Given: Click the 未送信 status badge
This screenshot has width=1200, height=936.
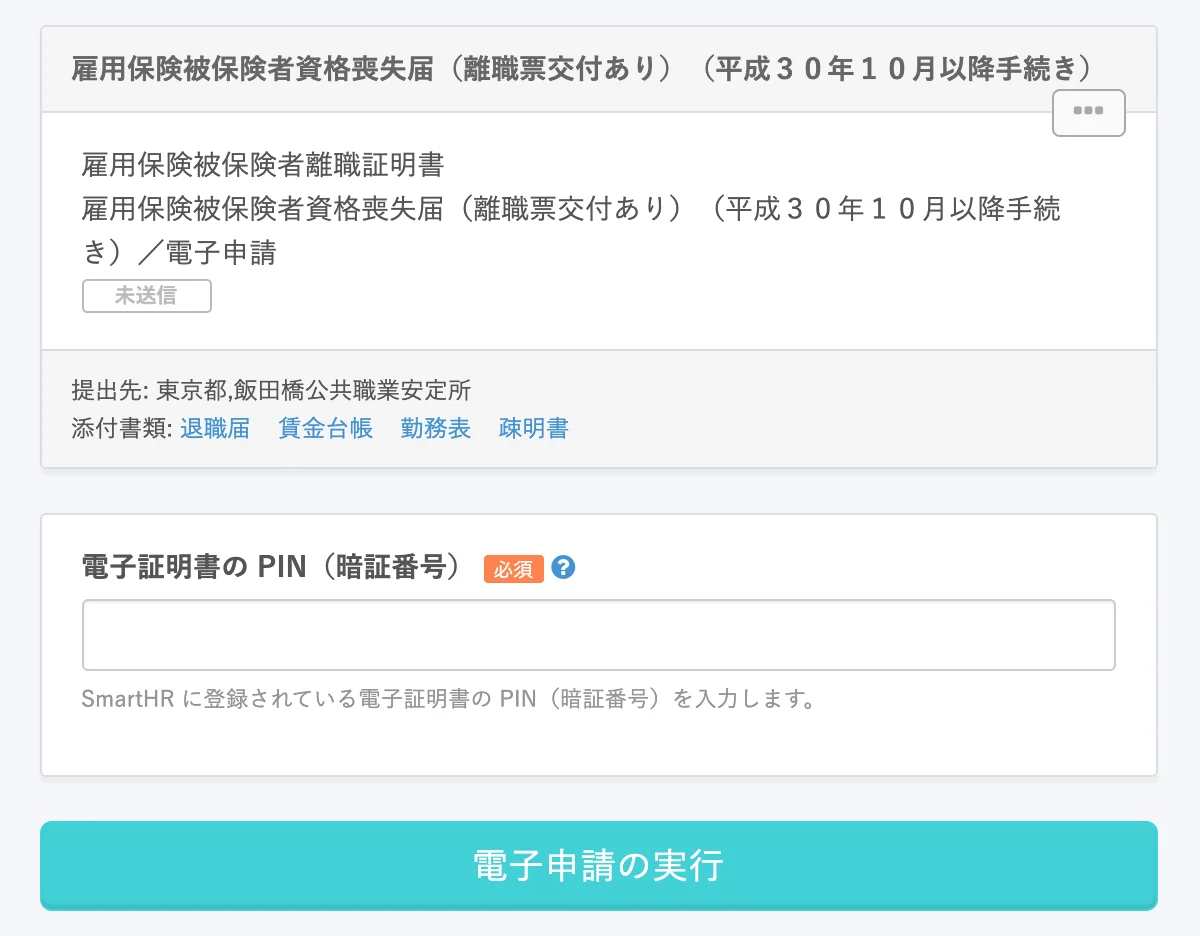Looking at the screenshot, I should coord(147,297).
